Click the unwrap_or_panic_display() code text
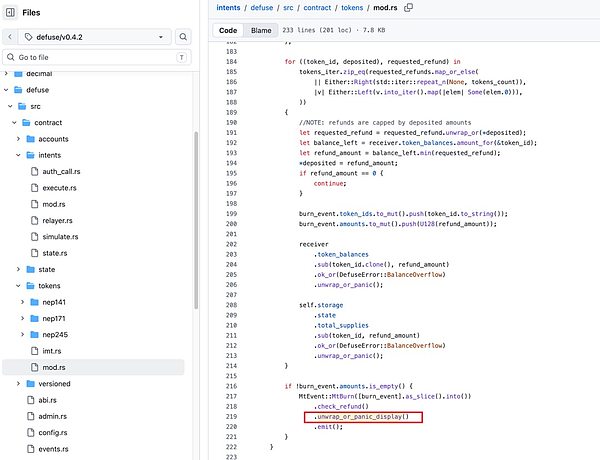Image resolution: width=600 pixels, height=460 pixels. point(361,417)
